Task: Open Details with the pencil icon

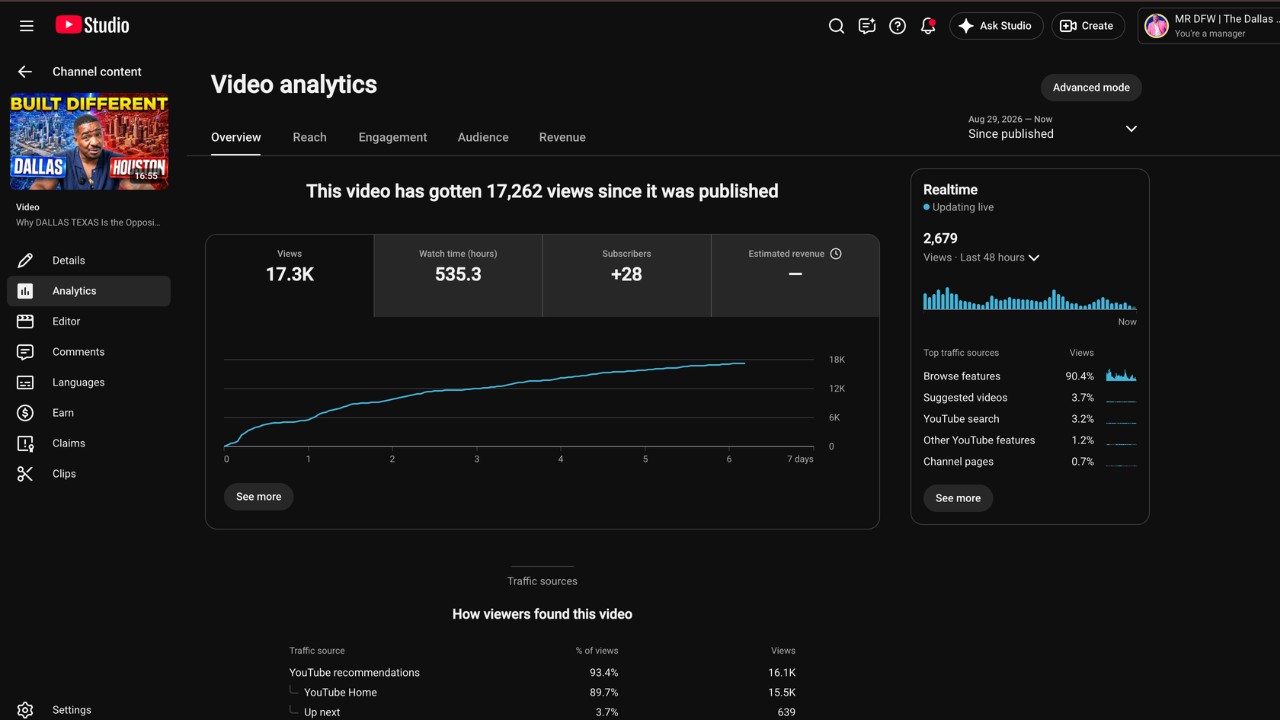Action: (x=89, y=260)
